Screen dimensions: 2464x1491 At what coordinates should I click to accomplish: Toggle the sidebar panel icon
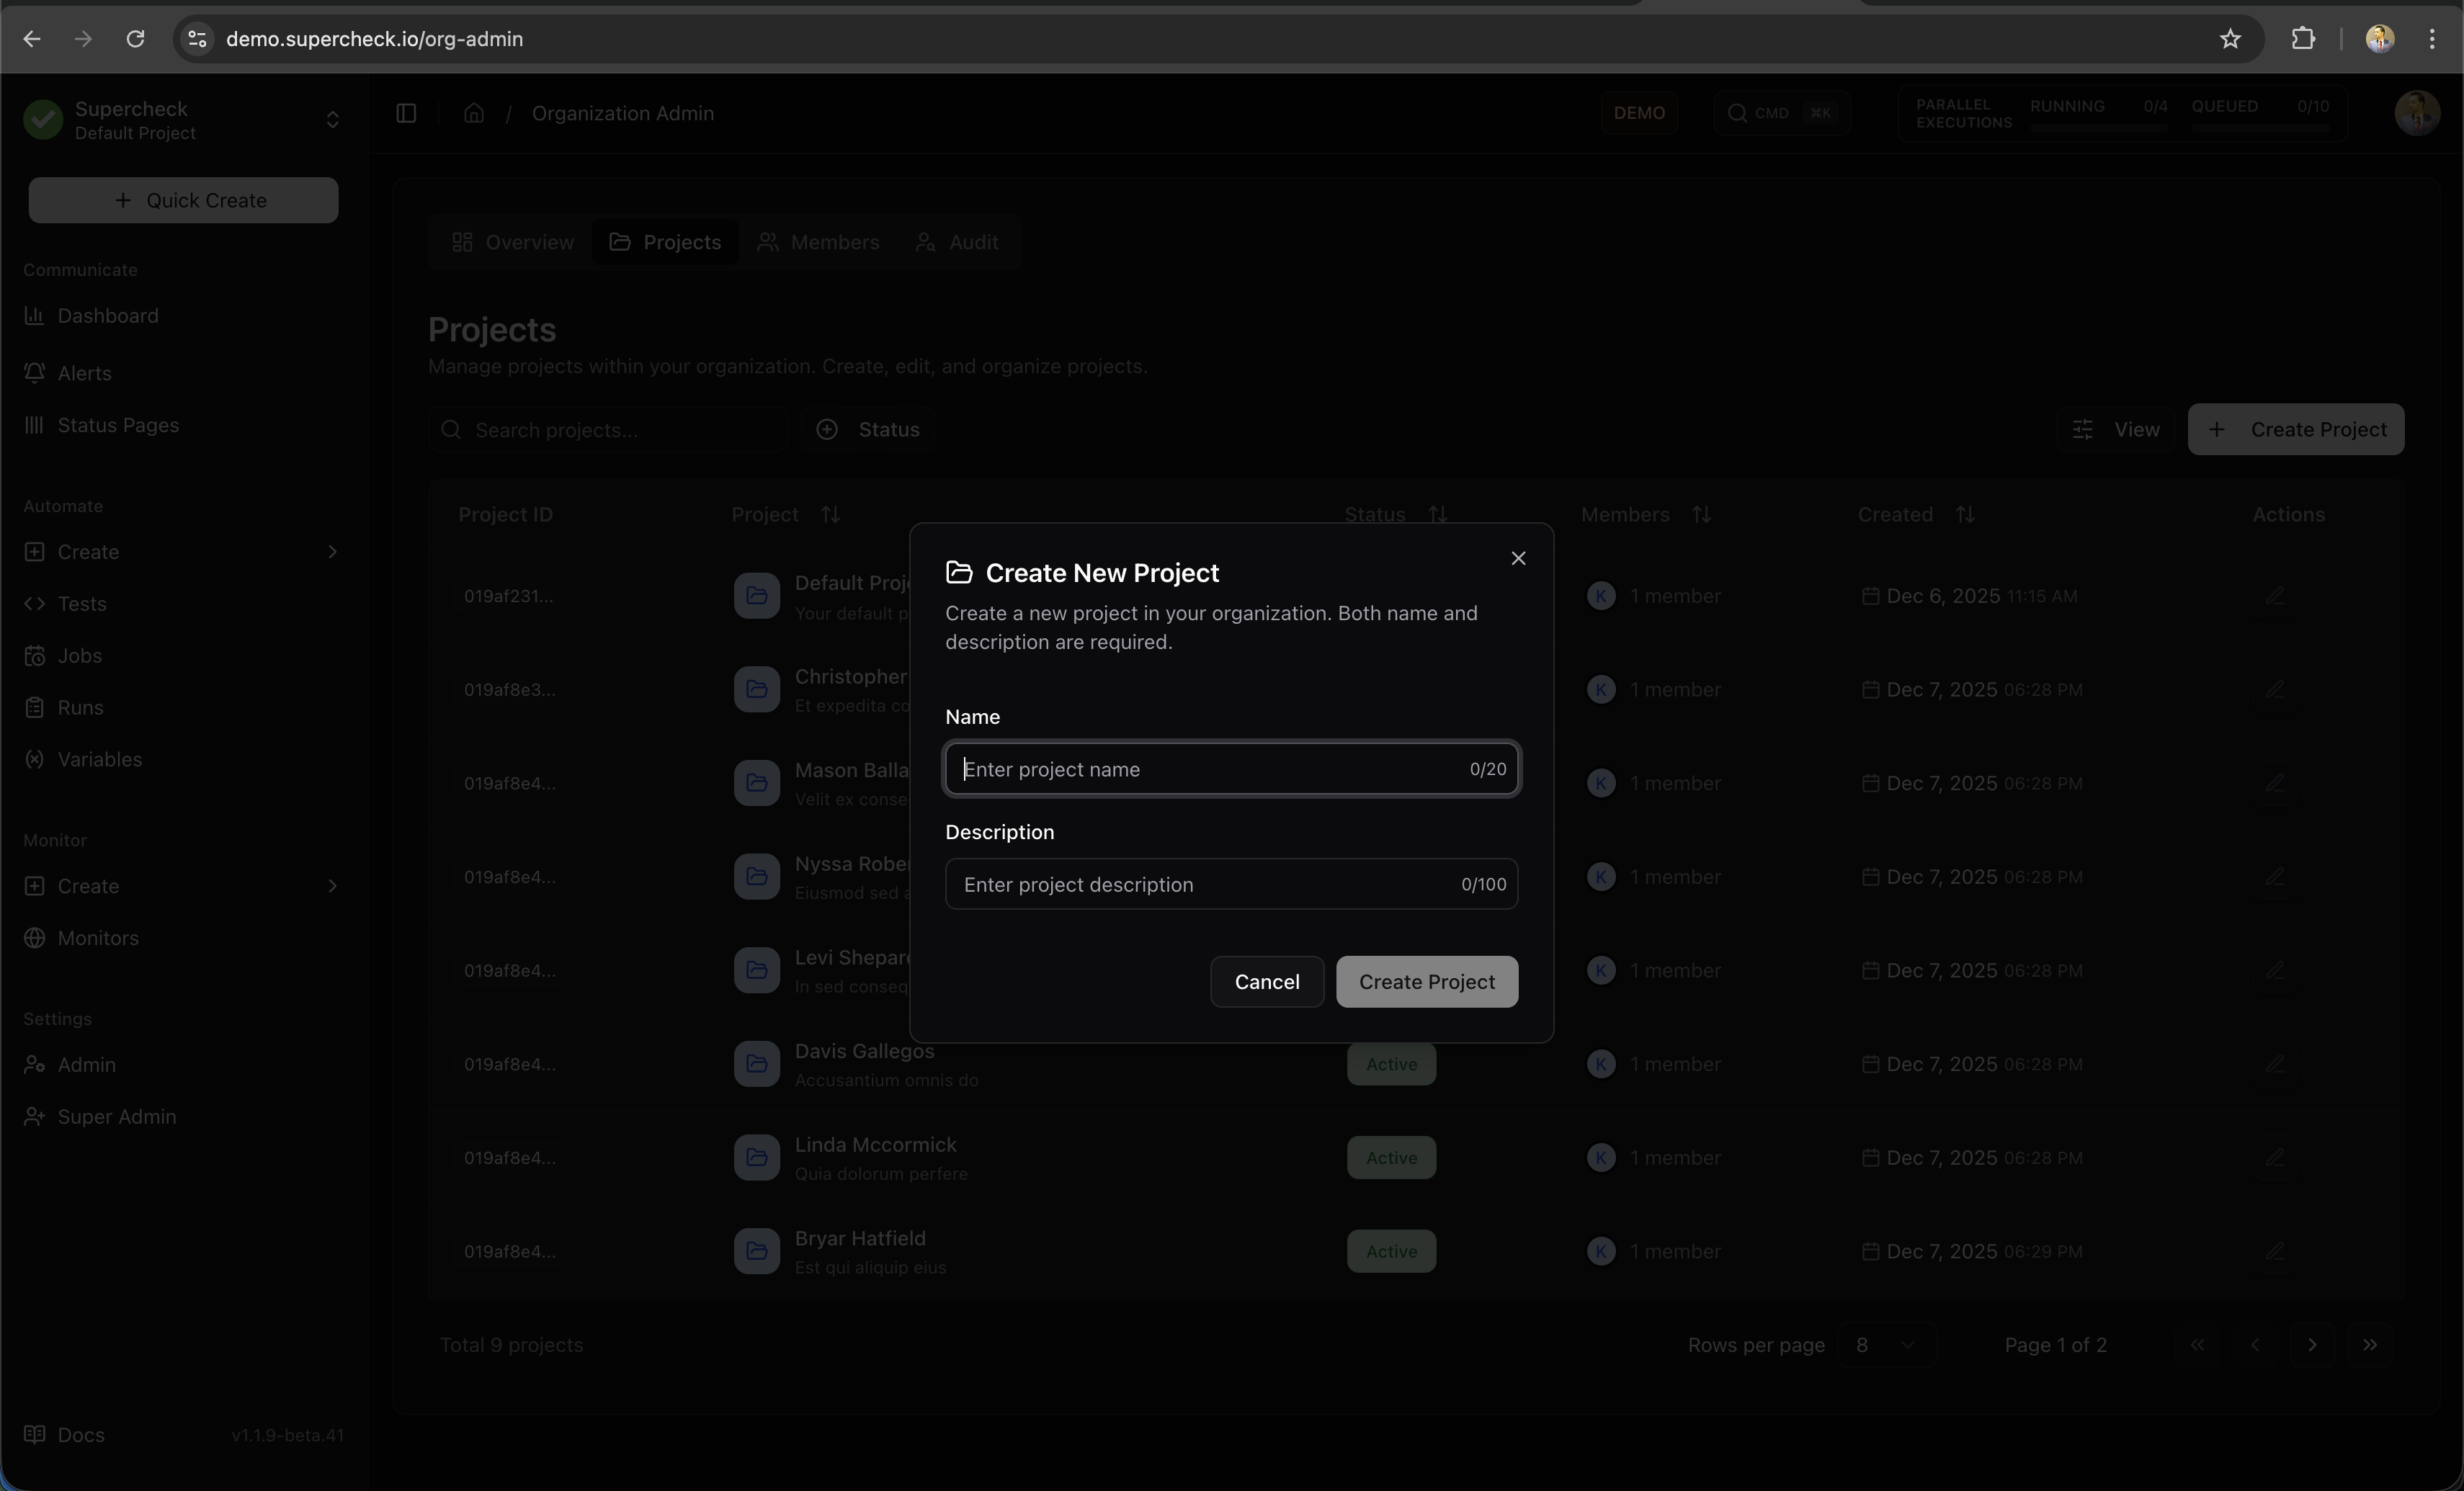(x=406, y=113)
